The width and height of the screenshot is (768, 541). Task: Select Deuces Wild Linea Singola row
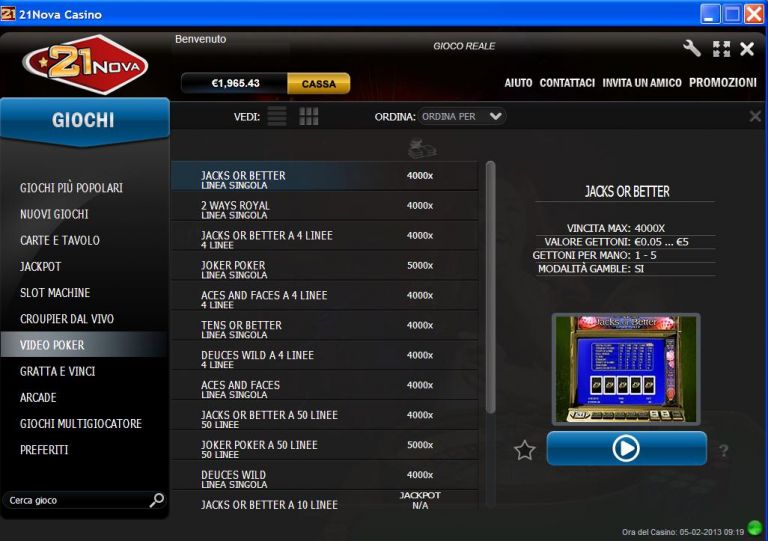click(x=325, y=475)
